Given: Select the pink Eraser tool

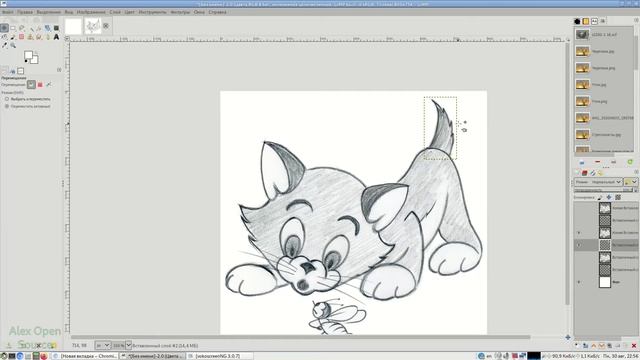Looking at the screenshot, I should [22, 37].
